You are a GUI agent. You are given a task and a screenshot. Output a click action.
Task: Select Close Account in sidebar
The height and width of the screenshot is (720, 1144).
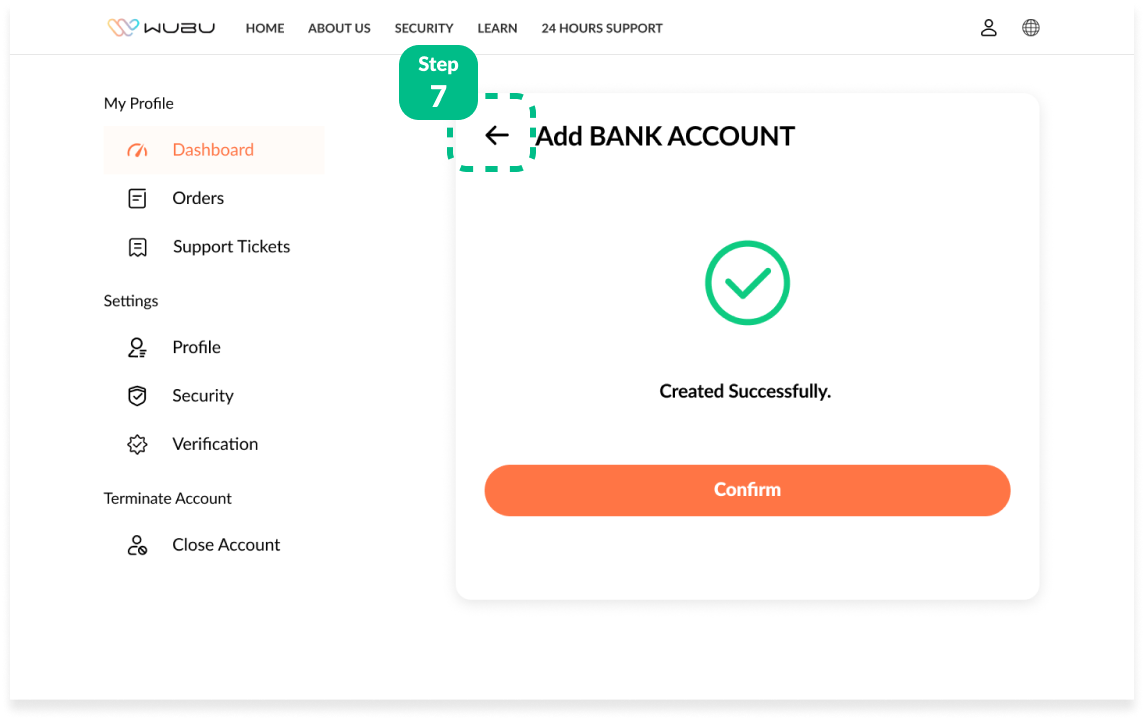(x=226, y=545)
